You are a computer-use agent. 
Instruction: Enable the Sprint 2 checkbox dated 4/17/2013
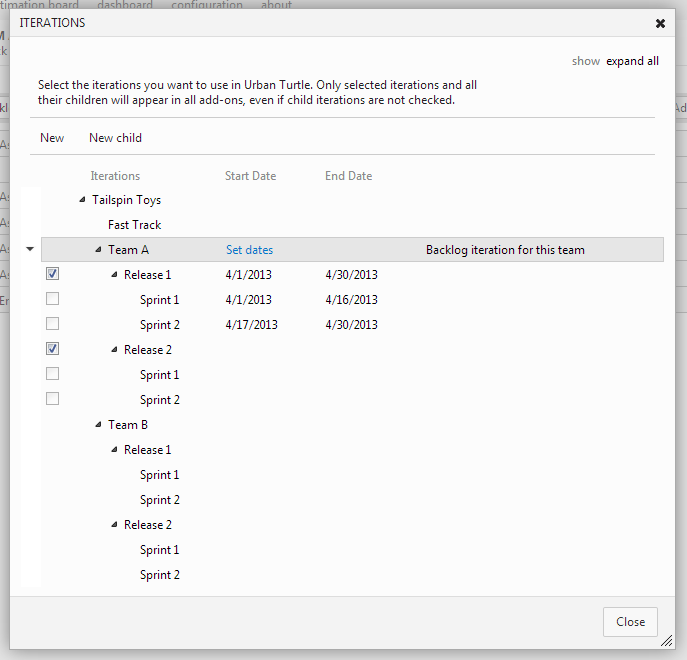click(53, 324)
